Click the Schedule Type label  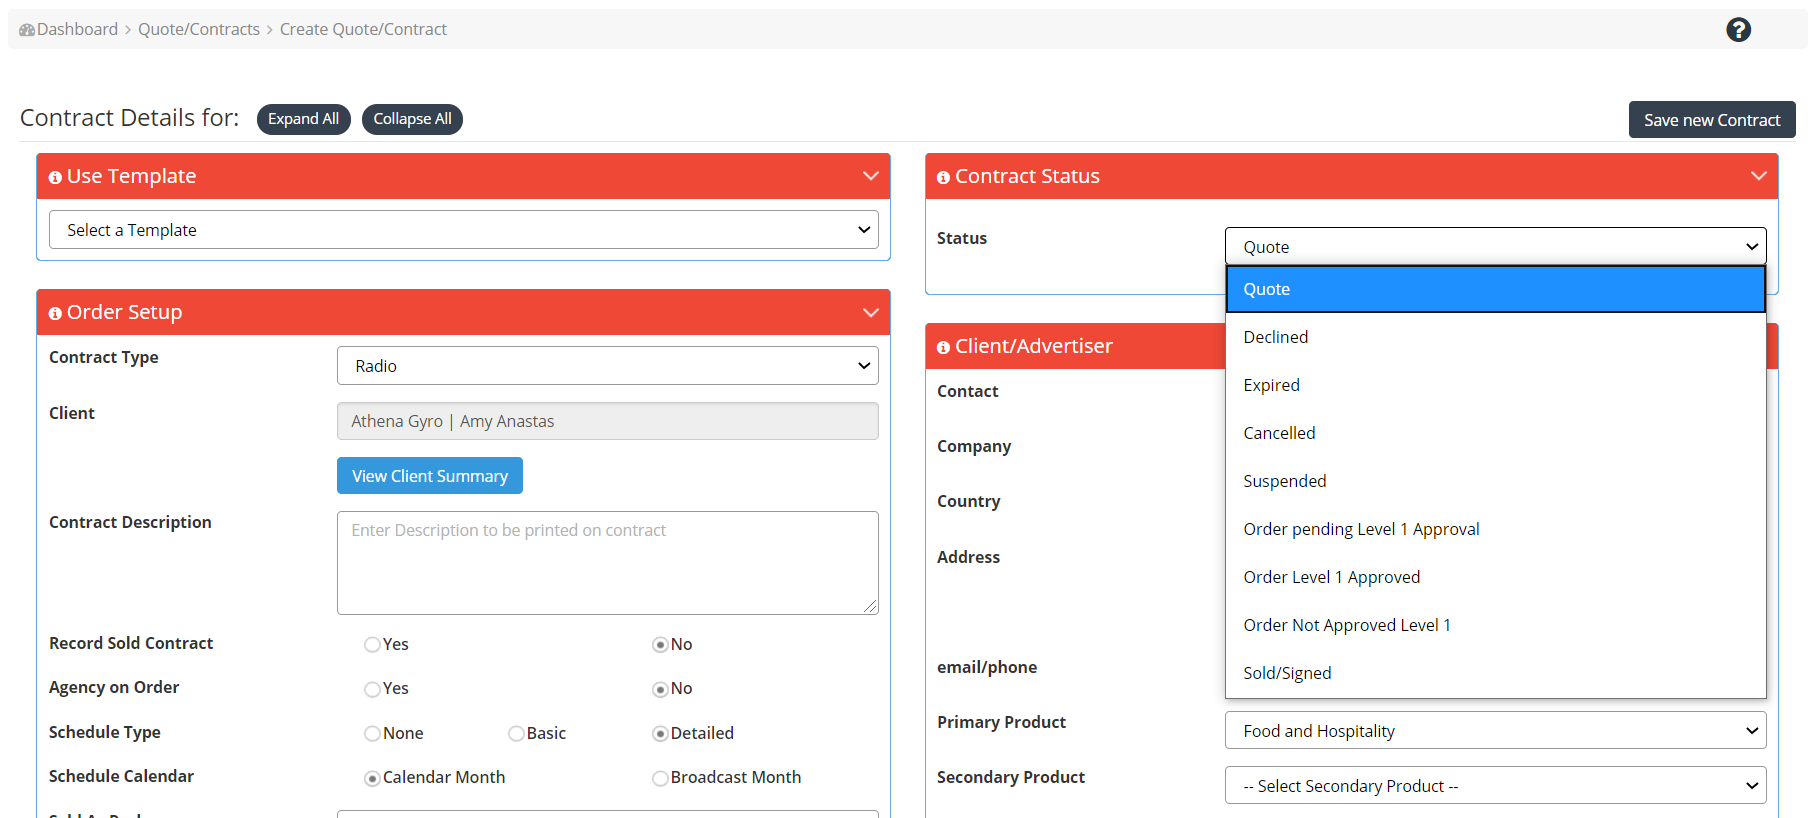pos(105,732)
